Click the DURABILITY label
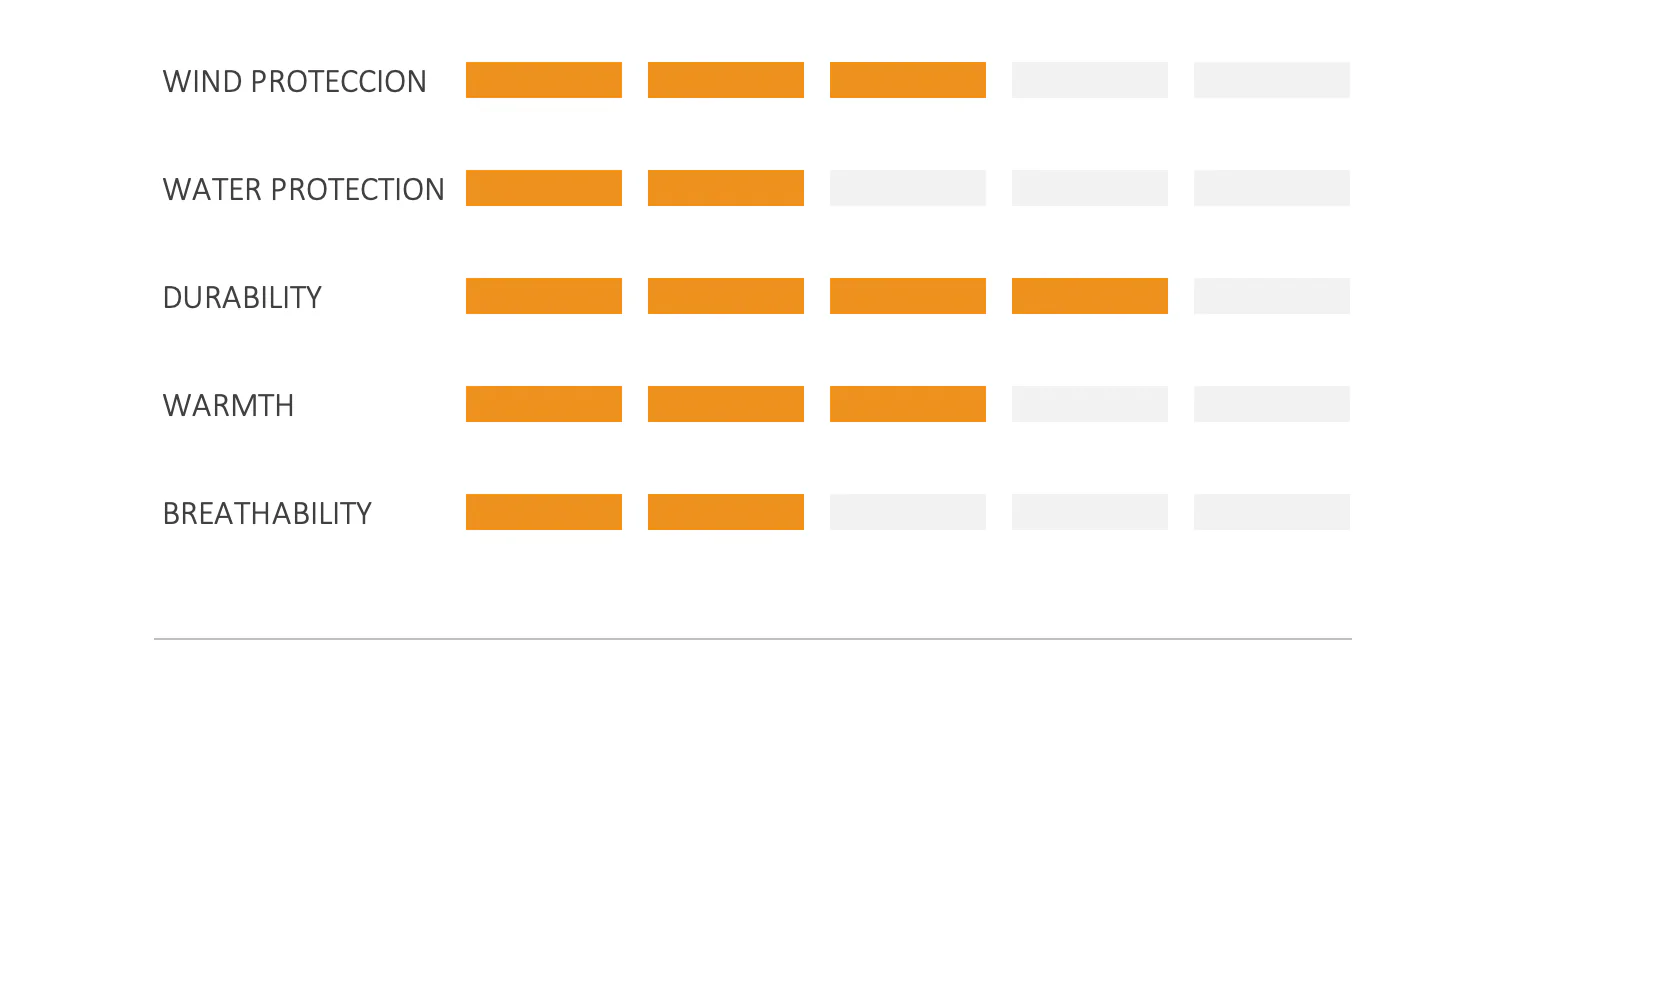 coord(242,297)
